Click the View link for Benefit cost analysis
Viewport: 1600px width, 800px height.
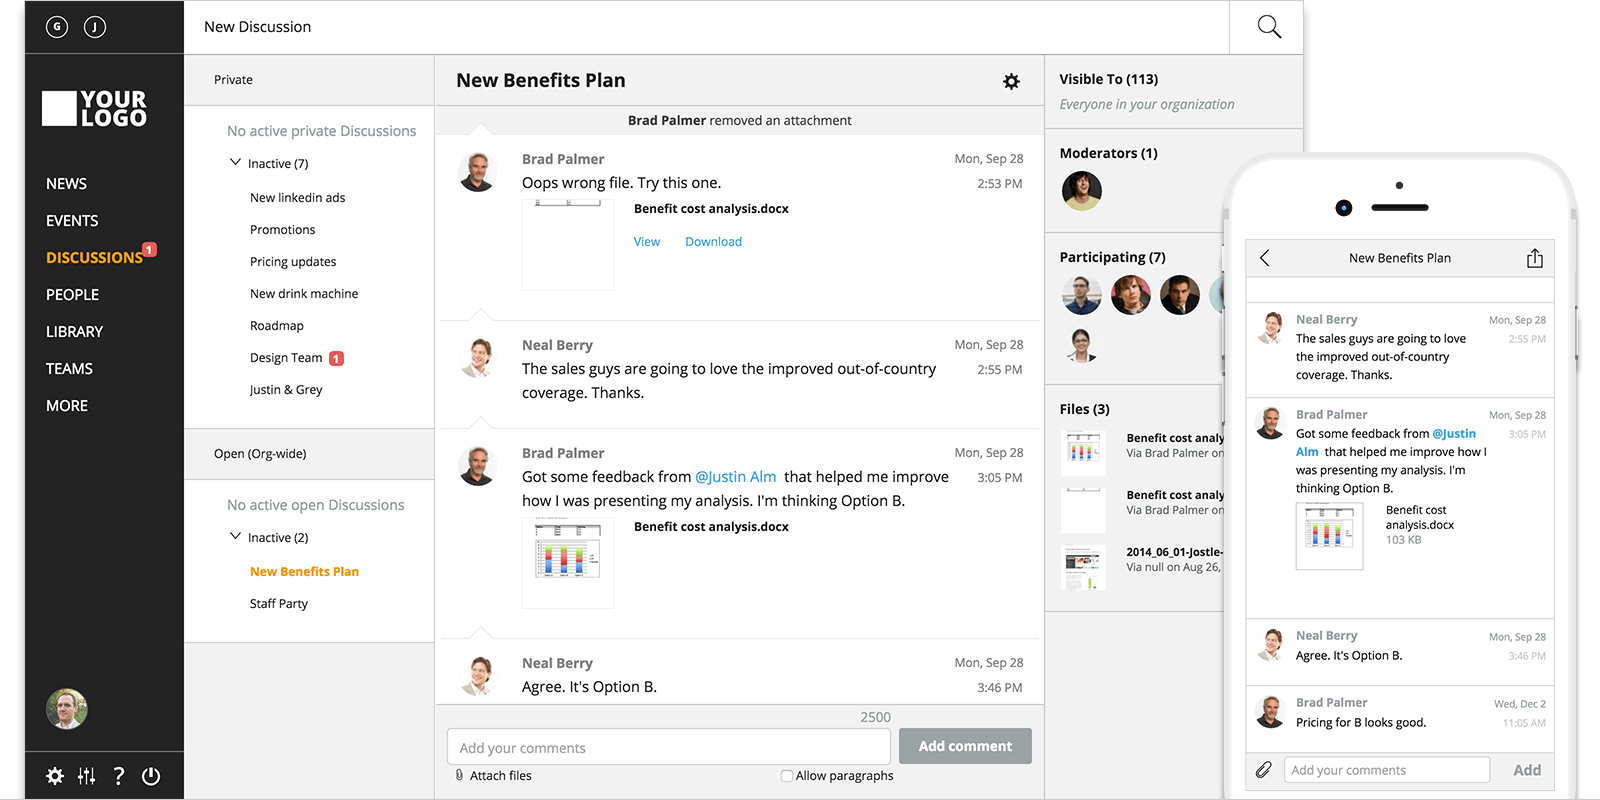pos(647,242)
